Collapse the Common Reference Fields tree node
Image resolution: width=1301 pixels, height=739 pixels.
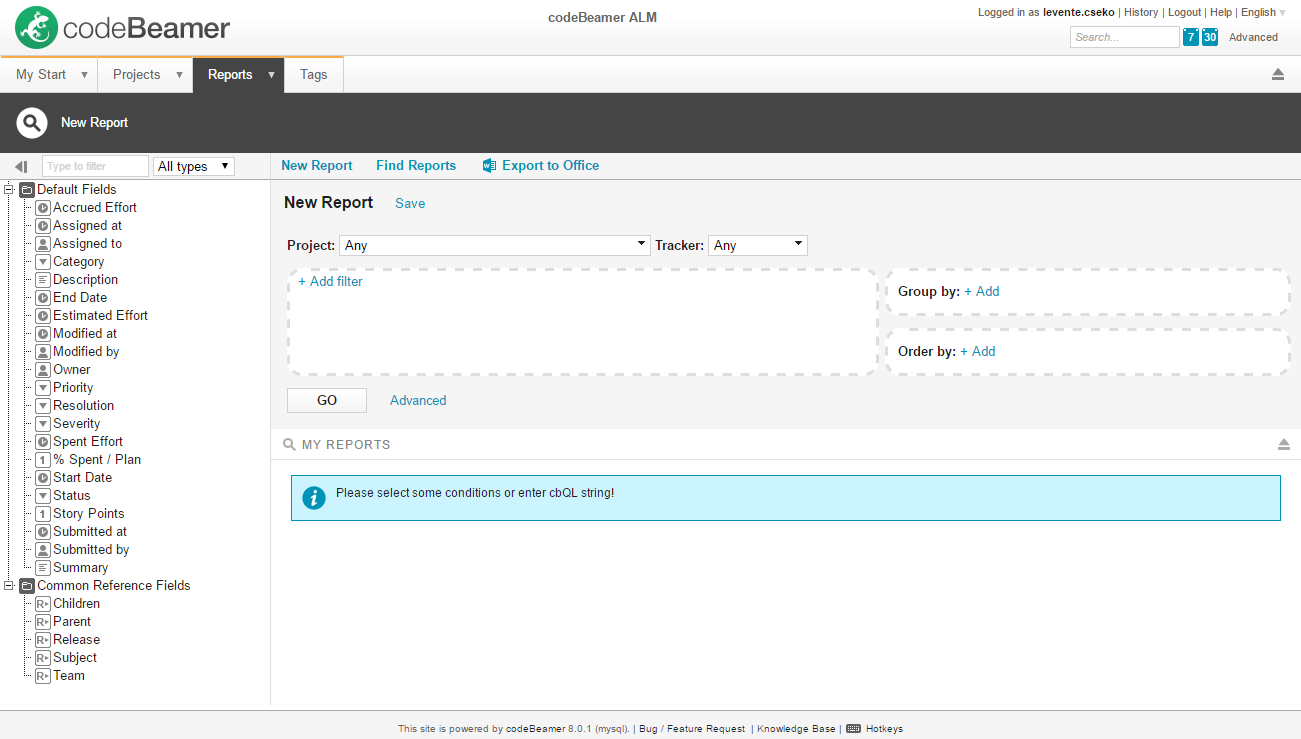(9, 586)
